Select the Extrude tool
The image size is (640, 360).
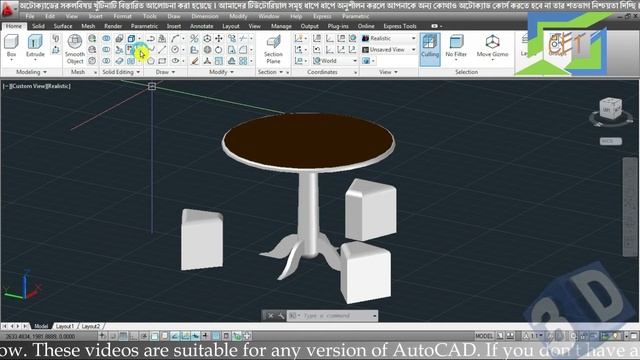[x=35, y=46]
